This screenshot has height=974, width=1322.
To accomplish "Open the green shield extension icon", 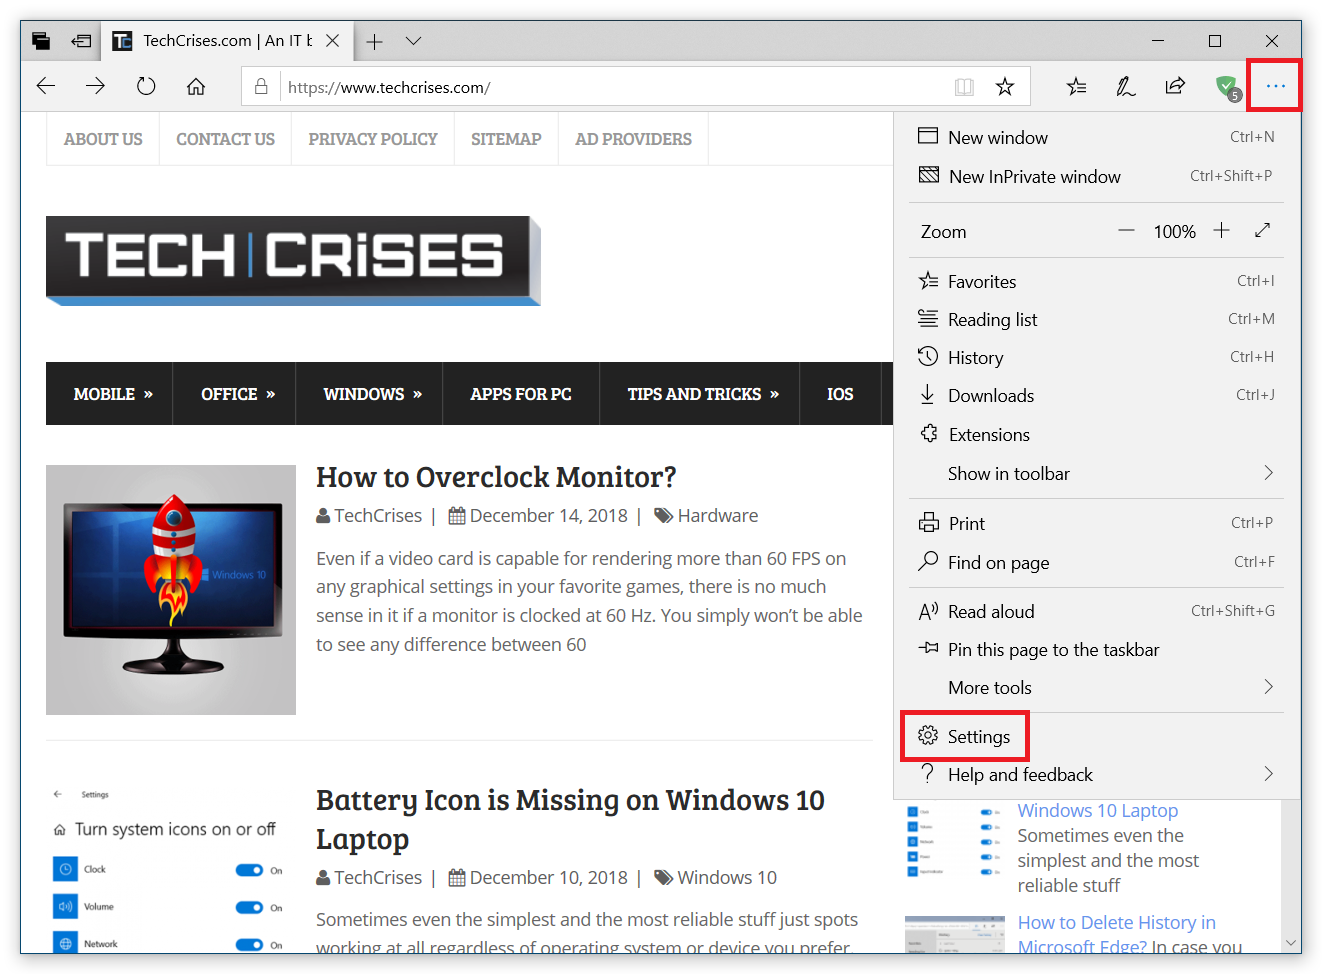I will [x=1227, y=87].
